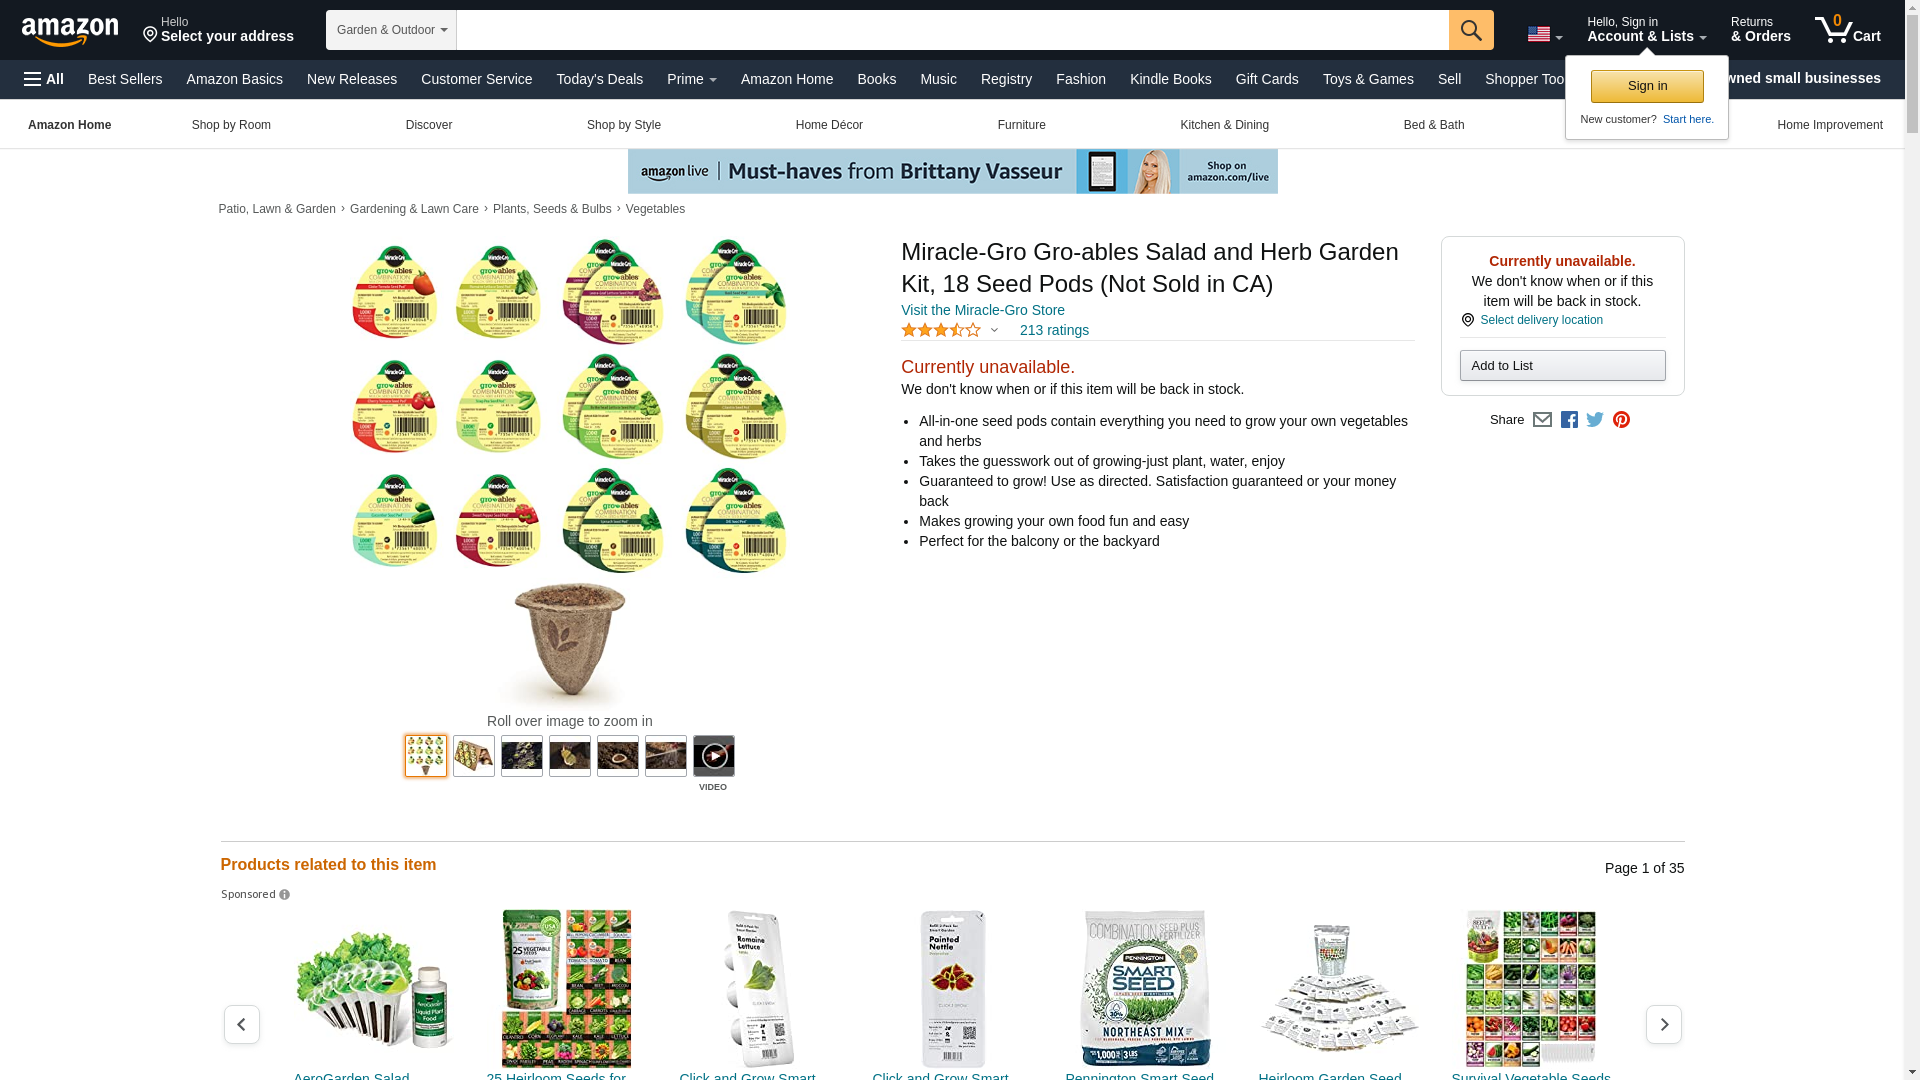The image size is (1920, 1080).
Task: Open the All hamburger menu
Action: tap(44, 79)
